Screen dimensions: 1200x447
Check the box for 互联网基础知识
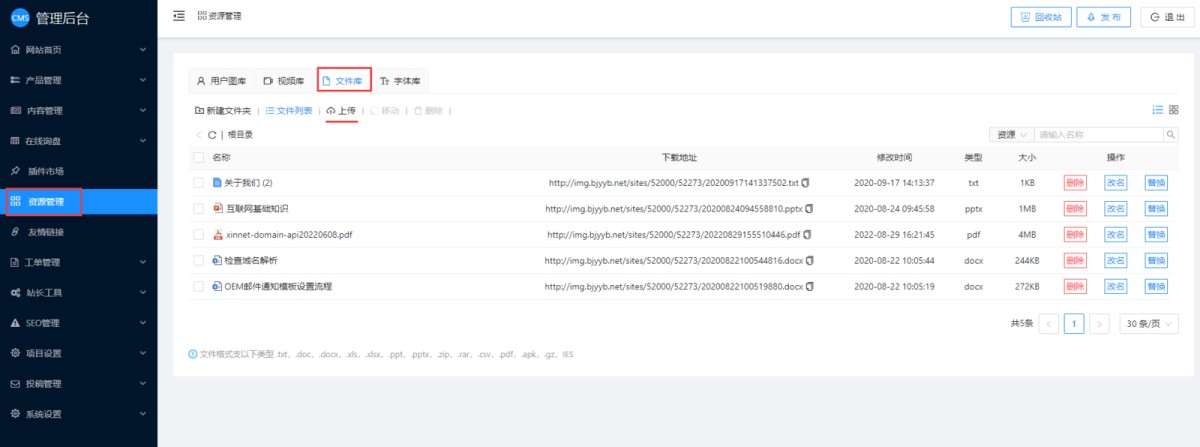pyautogui.click(x=198, y=209)
